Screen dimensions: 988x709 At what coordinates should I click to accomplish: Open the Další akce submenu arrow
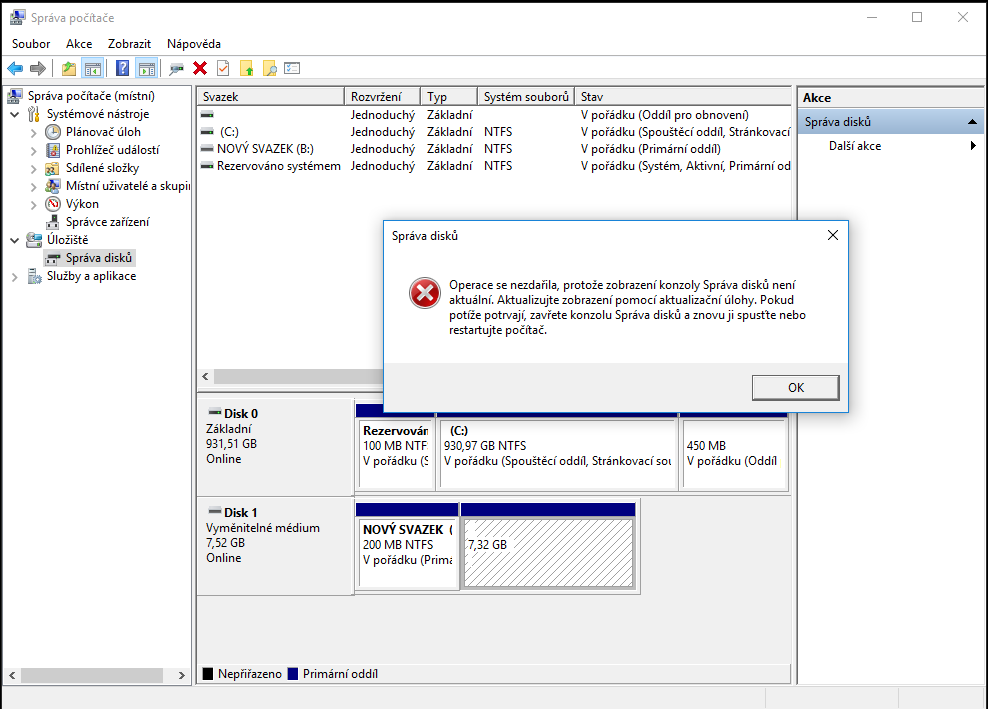[x=973, y=146]
